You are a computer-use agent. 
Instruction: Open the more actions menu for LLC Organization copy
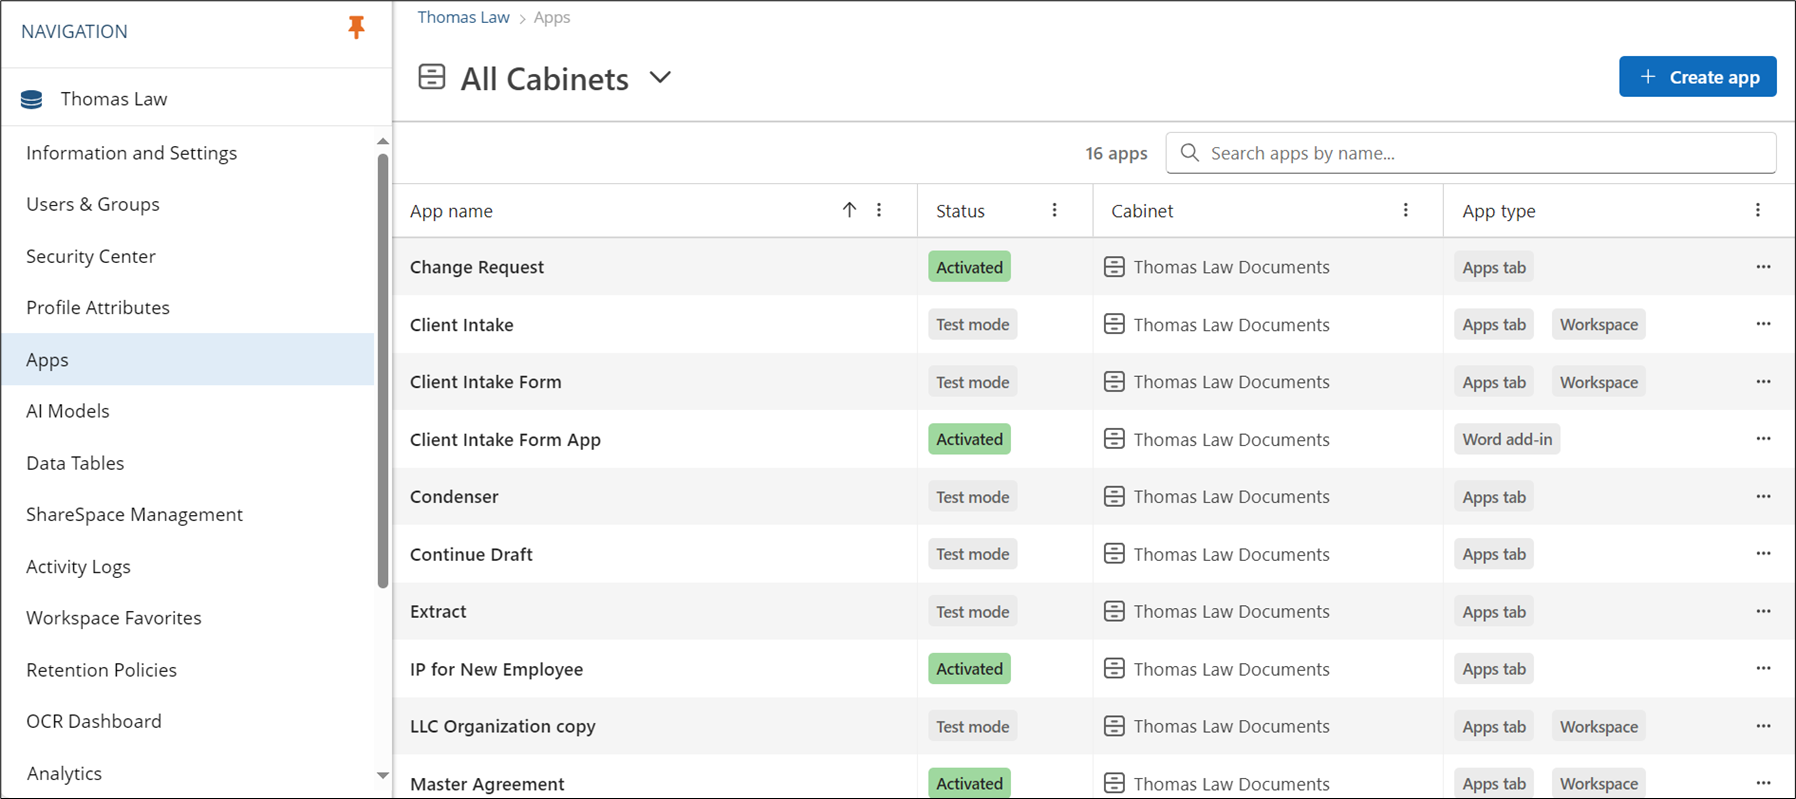[x=1763, y=726]
